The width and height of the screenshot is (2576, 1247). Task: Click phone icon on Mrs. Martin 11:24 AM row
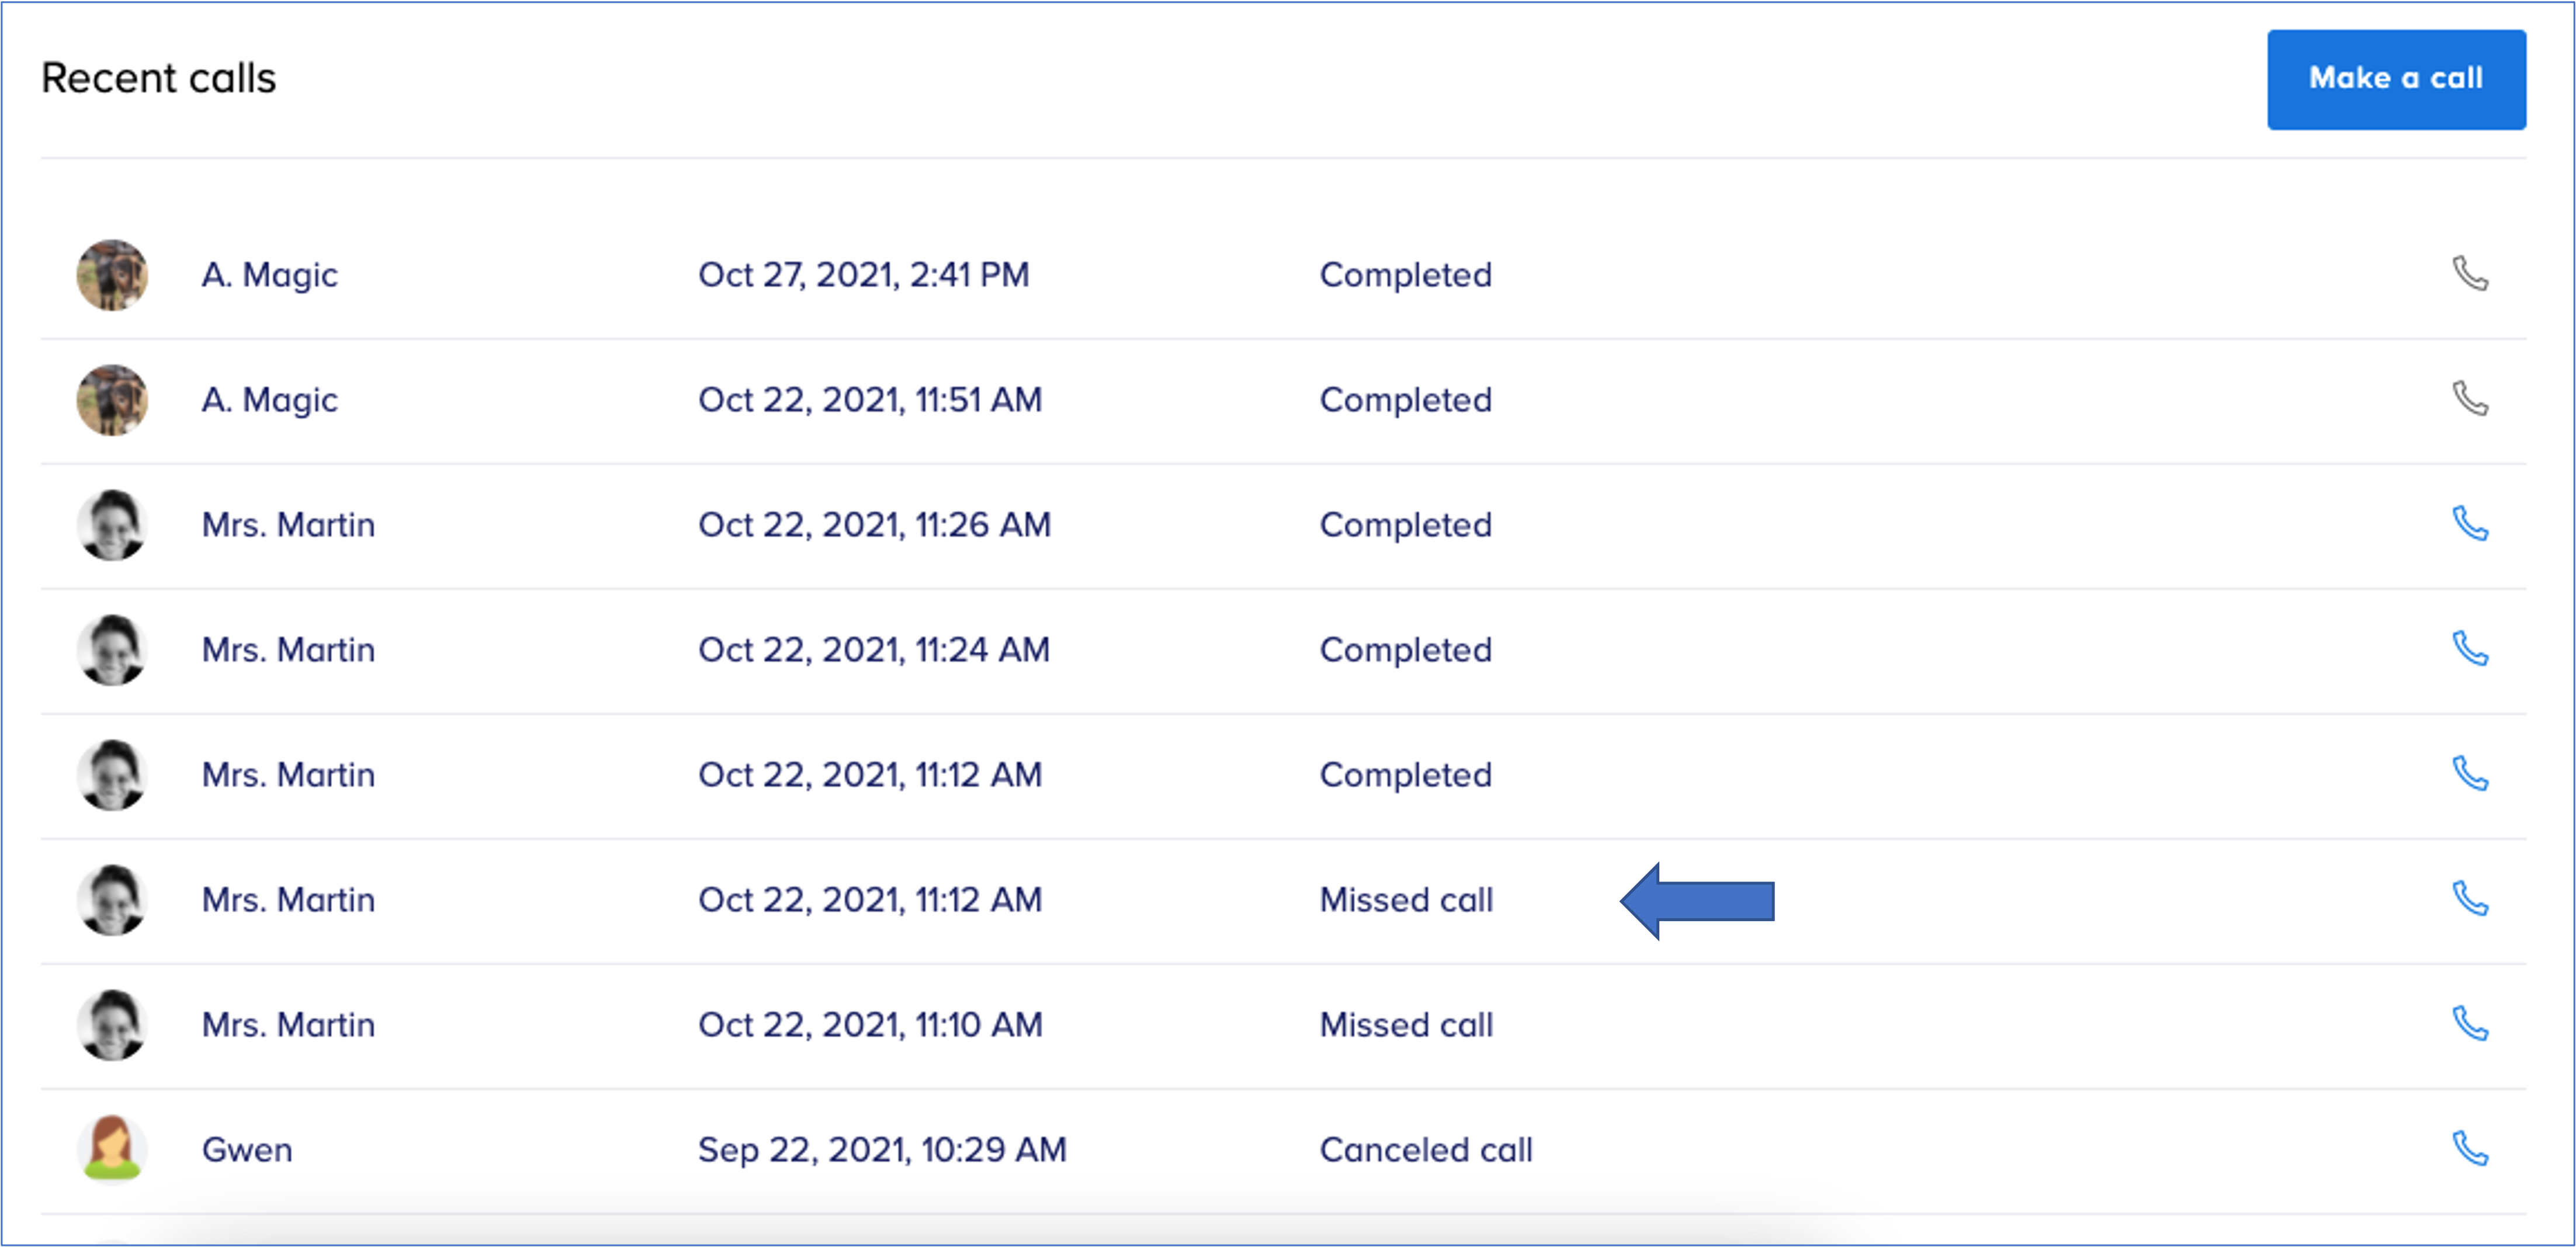pos(2469,649)
